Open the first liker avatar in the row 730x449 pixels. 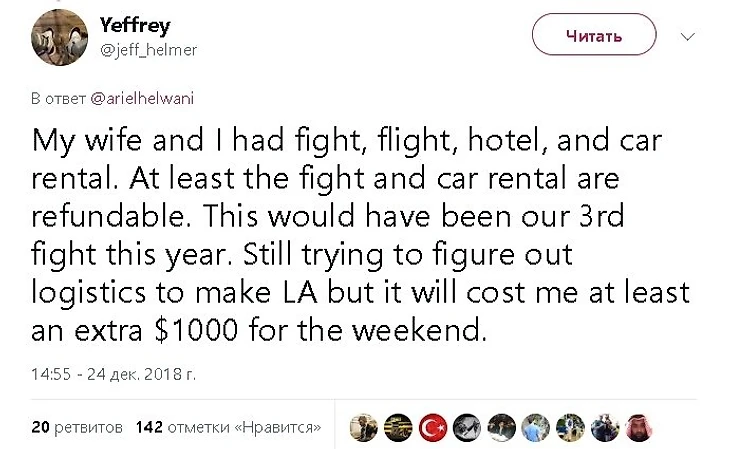(x=364, y=427)
